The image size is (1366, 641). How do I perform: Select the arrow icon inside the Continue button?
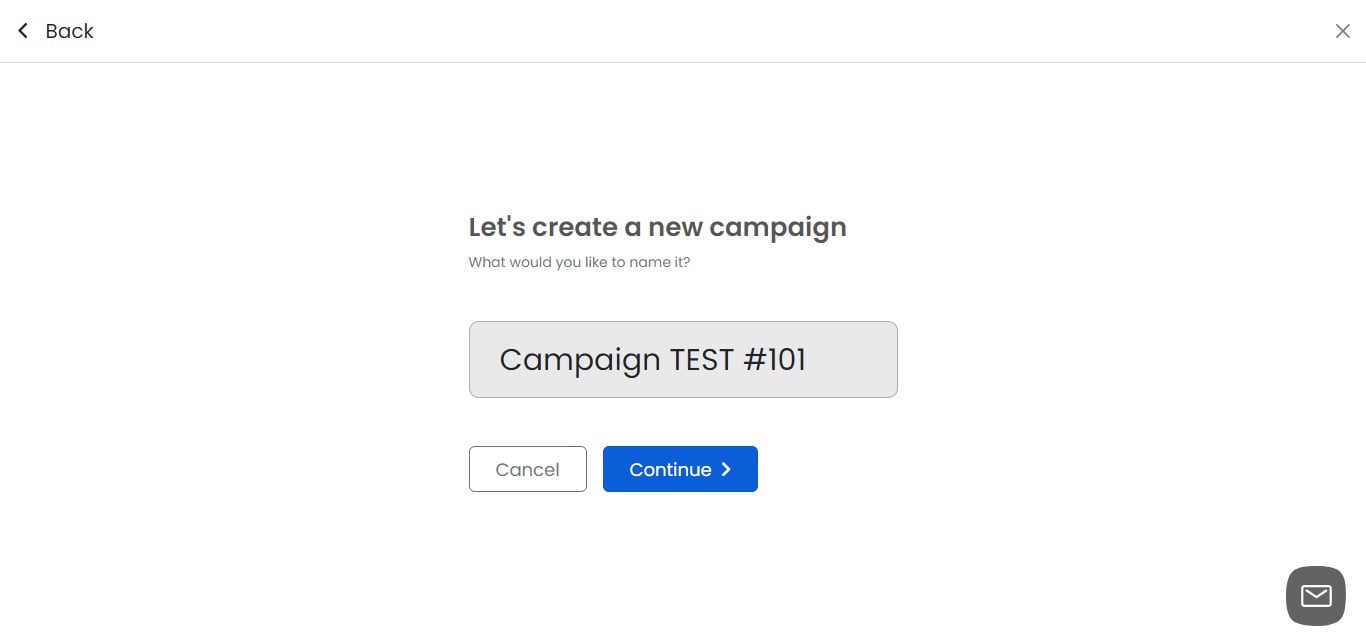click(727, 469)
